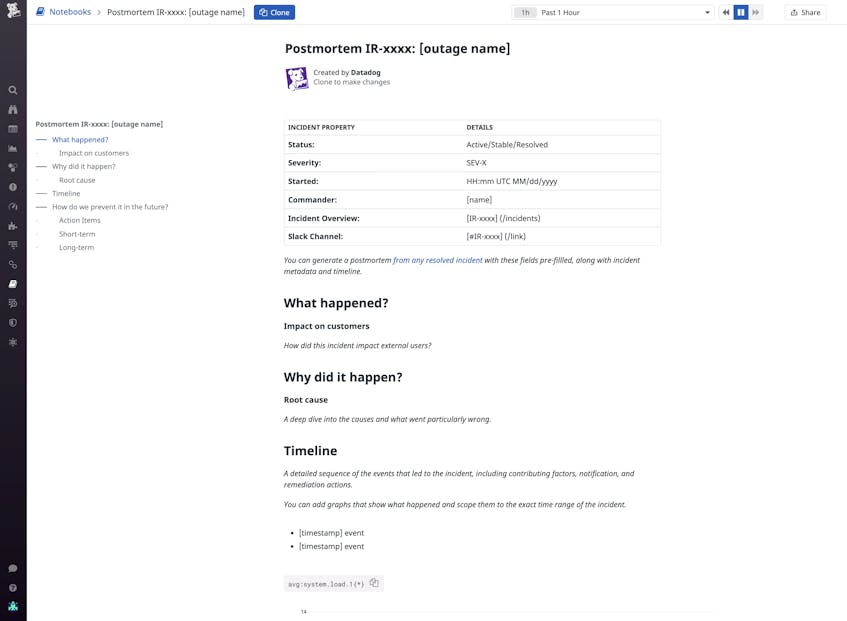Open the green user avatar icon
Image resolution: width=847 pixels, height=621 pixels.
point(13,606)
